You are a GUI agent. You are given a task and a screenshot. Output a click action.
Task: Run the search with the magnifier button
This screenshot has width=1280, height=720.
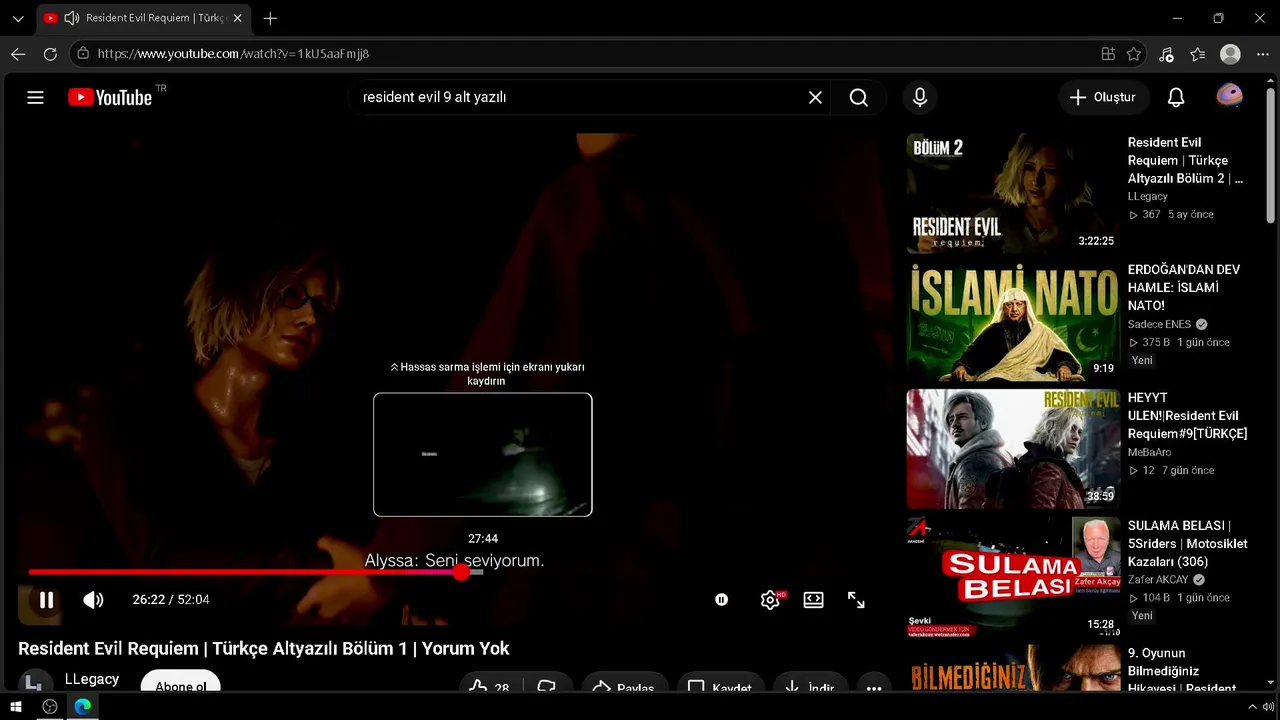click(x=858, y=97)
